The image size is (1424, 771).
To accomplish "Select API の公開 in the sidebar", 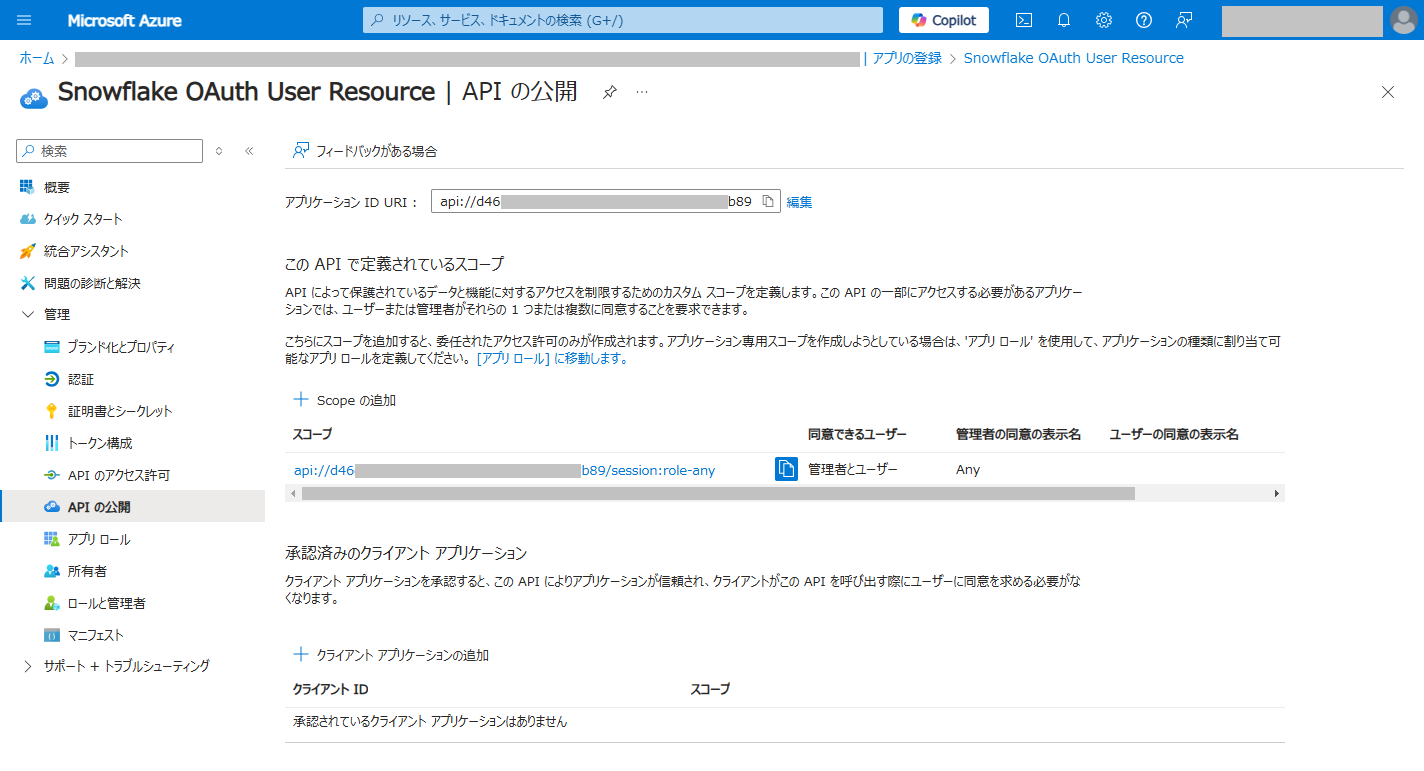I will click(132, 507).
